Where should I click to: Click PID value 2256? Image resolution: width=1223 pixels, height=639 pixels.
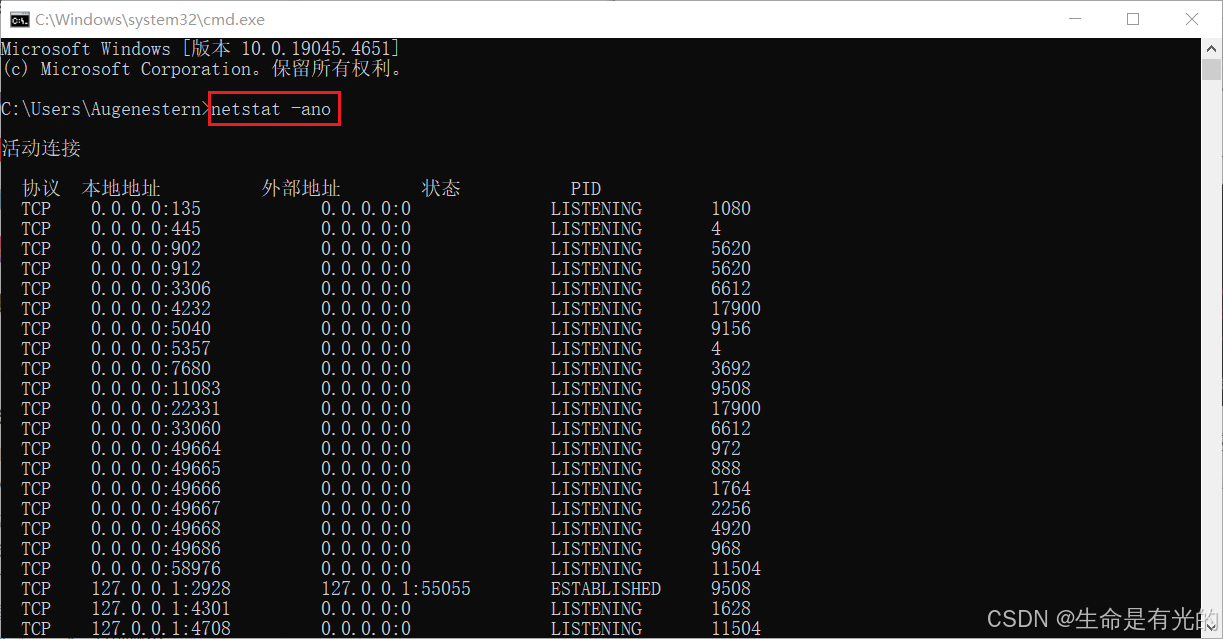tap(731, 509)
